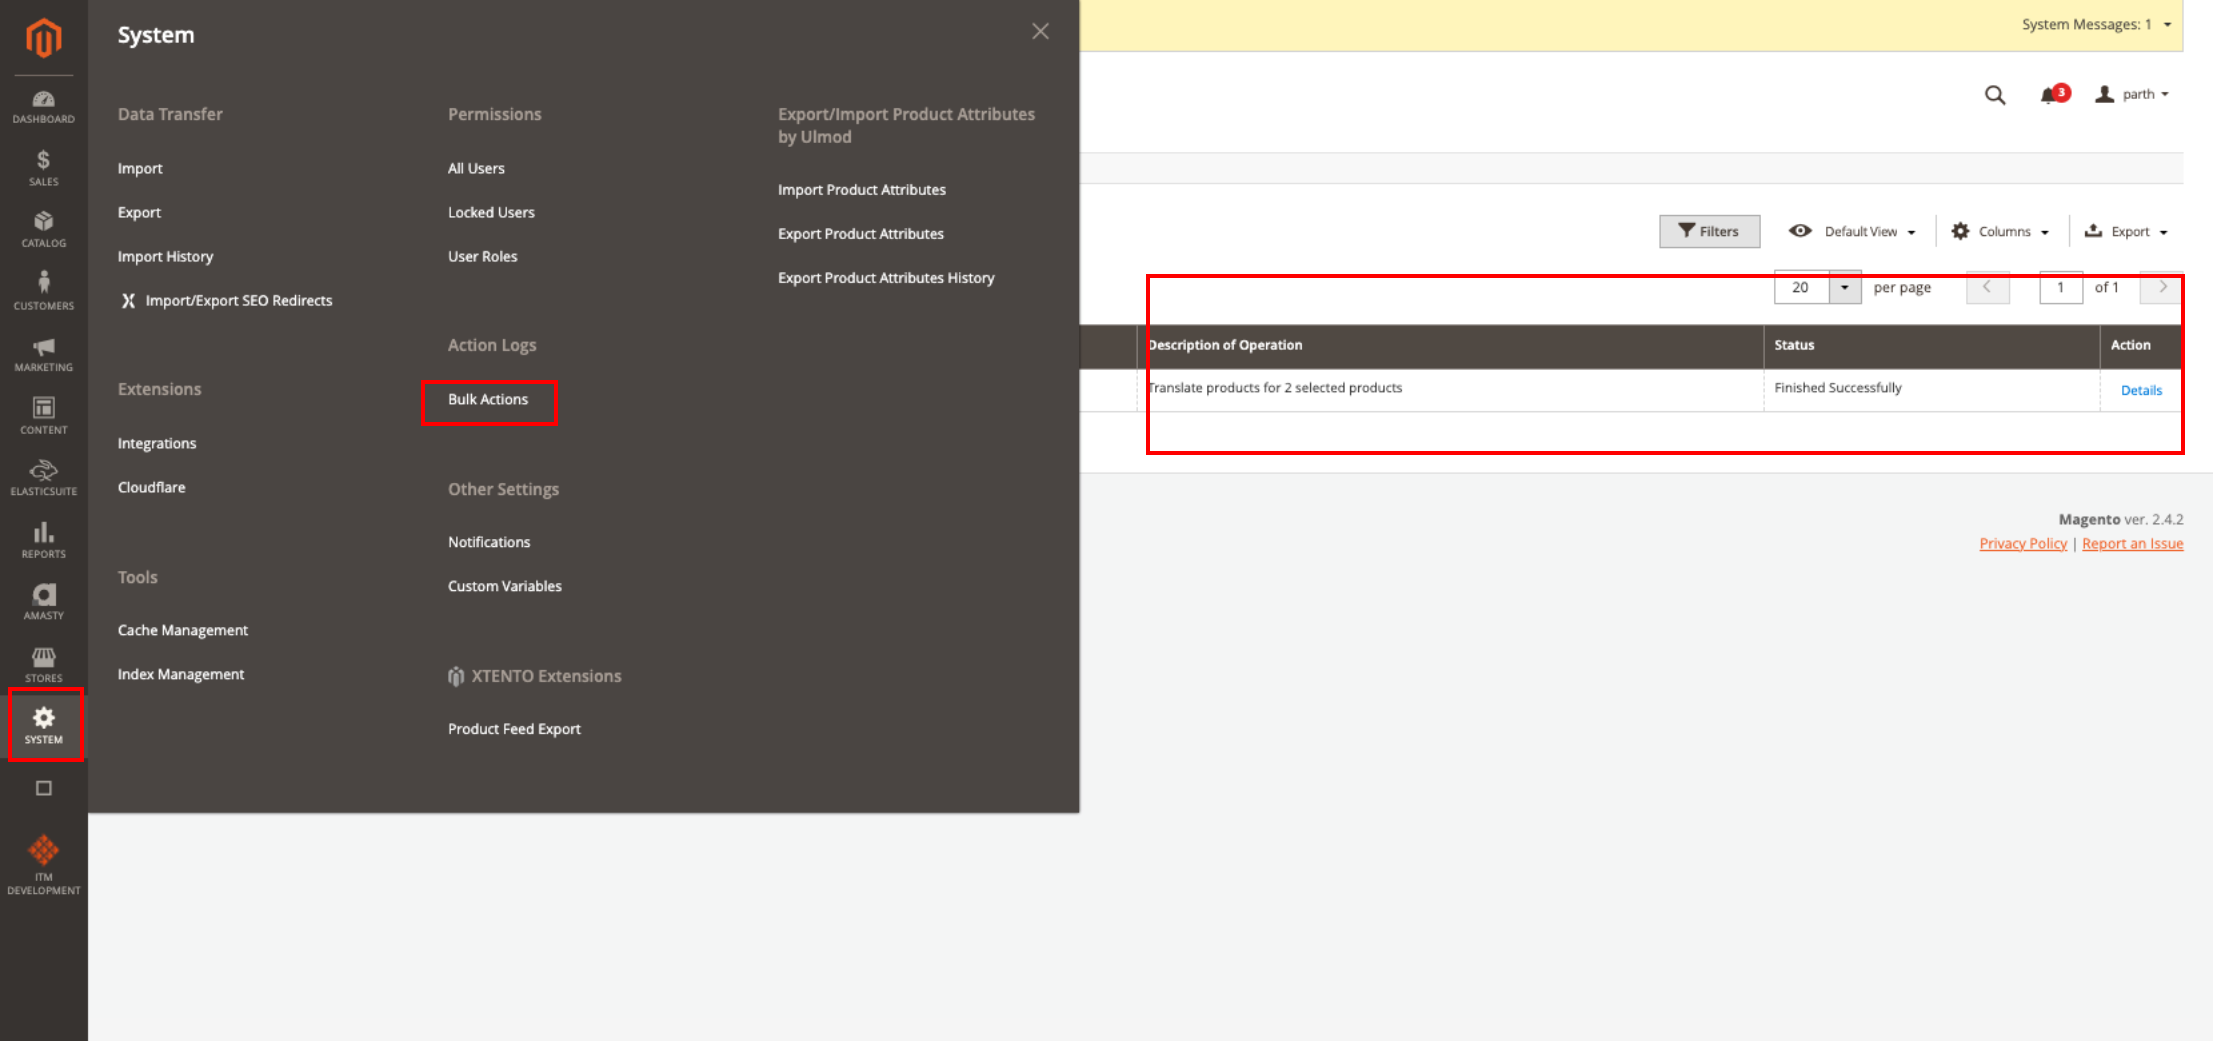Open the parth user account menu
The image size is (2213, 1041).
pyautogui.click(x=2132, y=95)
